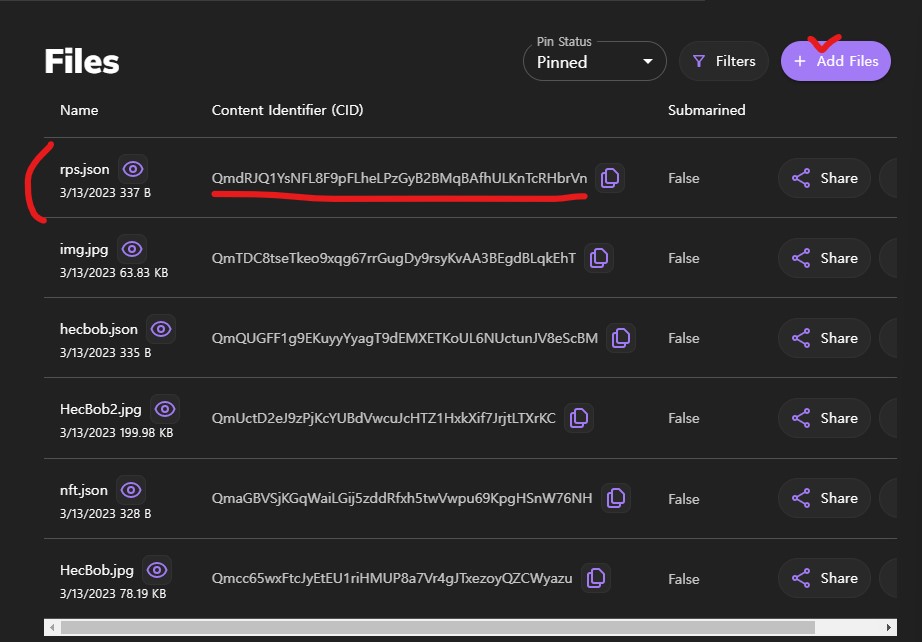Click the nft.json file name
This screenshot has height=642, width=922.
pos(83,490)
